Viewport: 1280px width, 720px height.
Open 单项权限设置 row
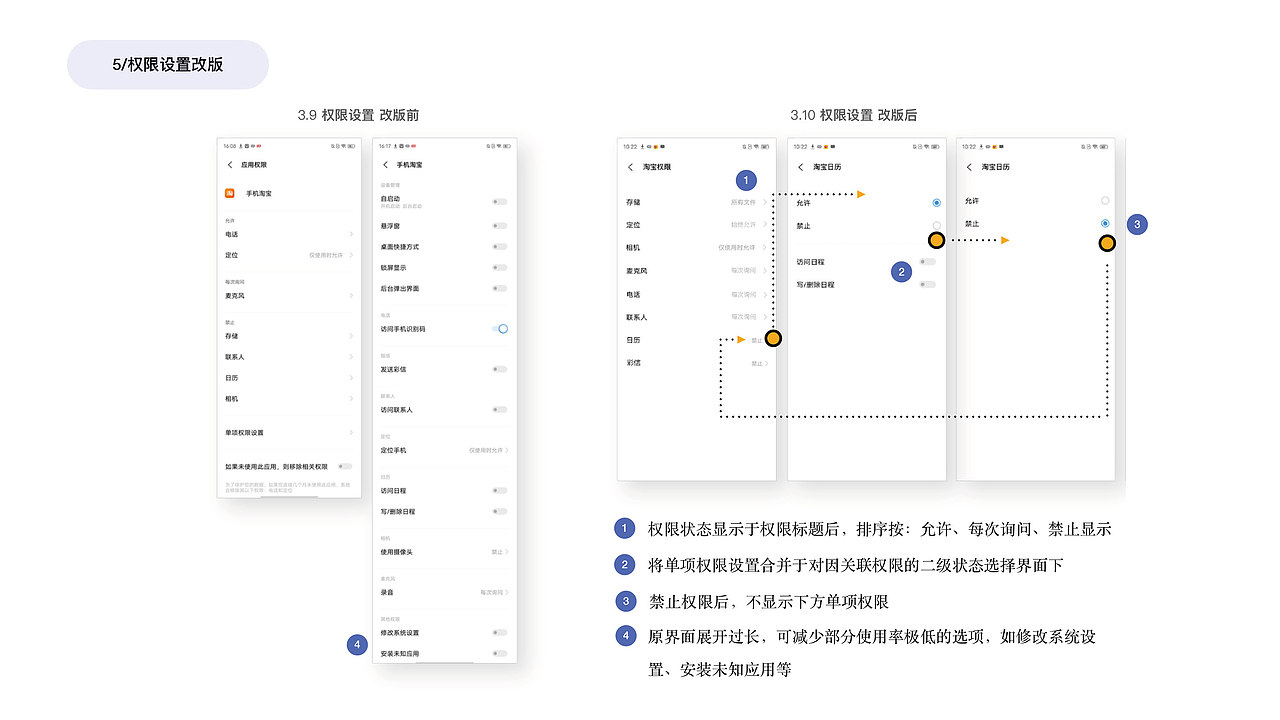click(x=289, y=433)
